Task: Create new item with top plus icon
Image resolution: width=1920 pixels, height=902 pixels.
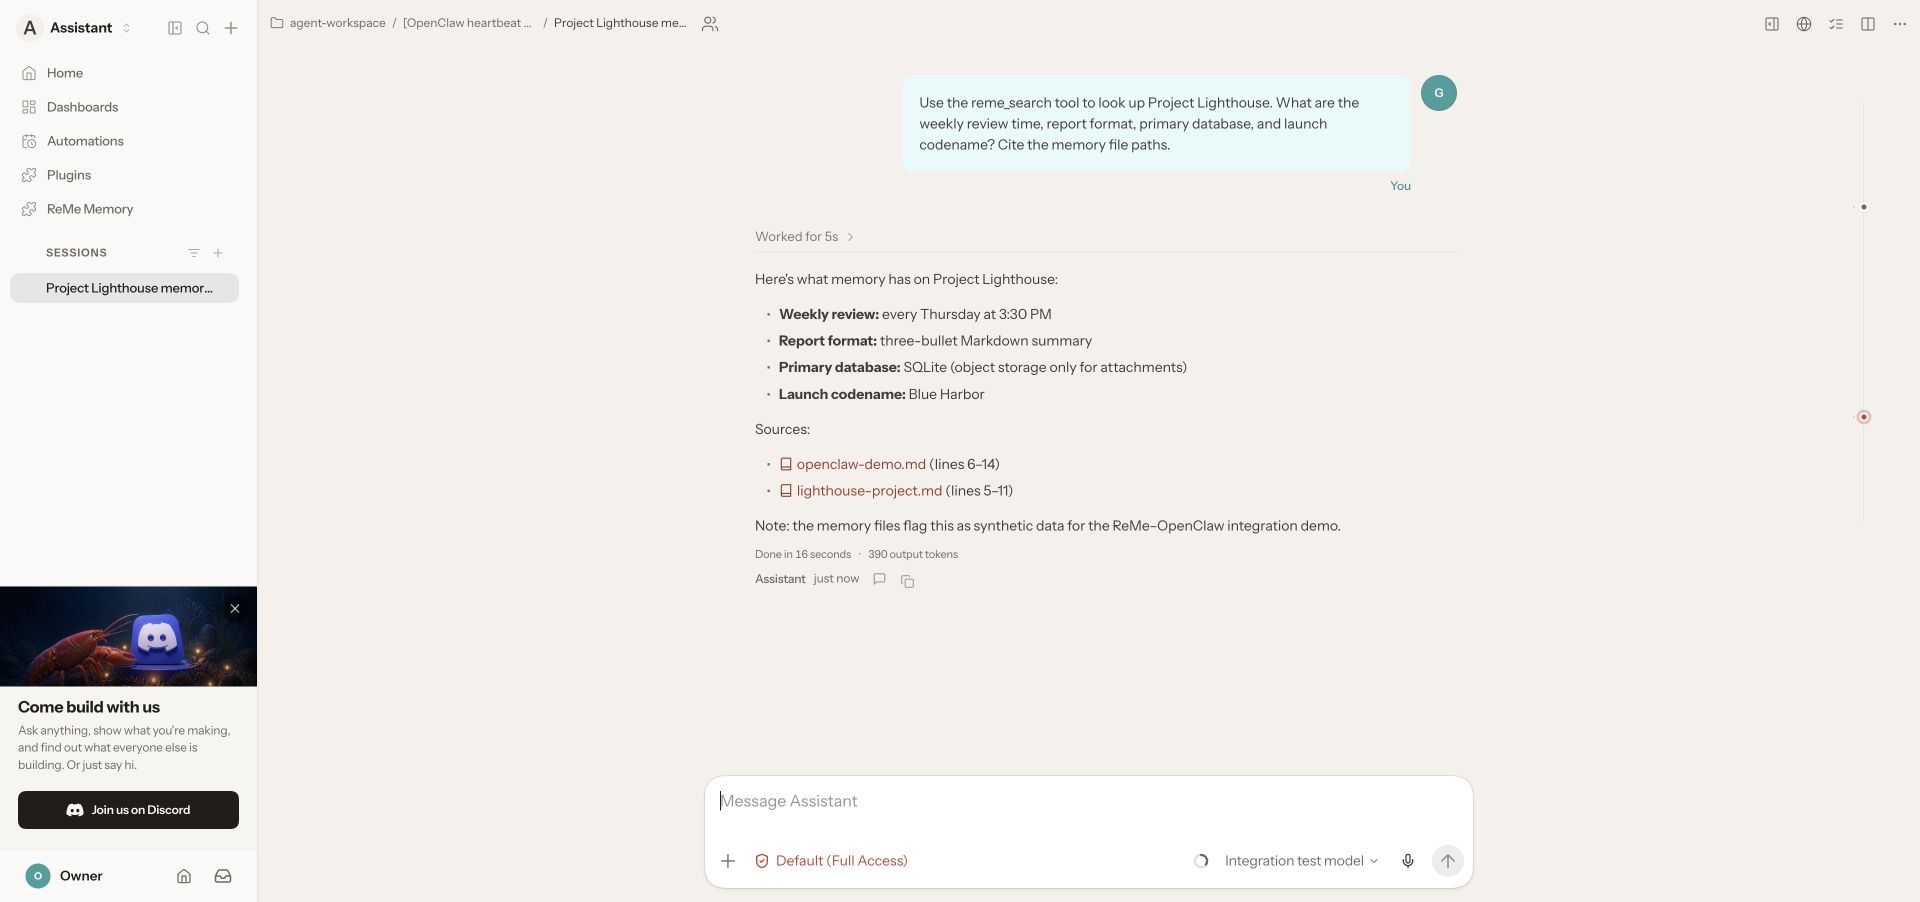Action: click(x=231, y=28)
